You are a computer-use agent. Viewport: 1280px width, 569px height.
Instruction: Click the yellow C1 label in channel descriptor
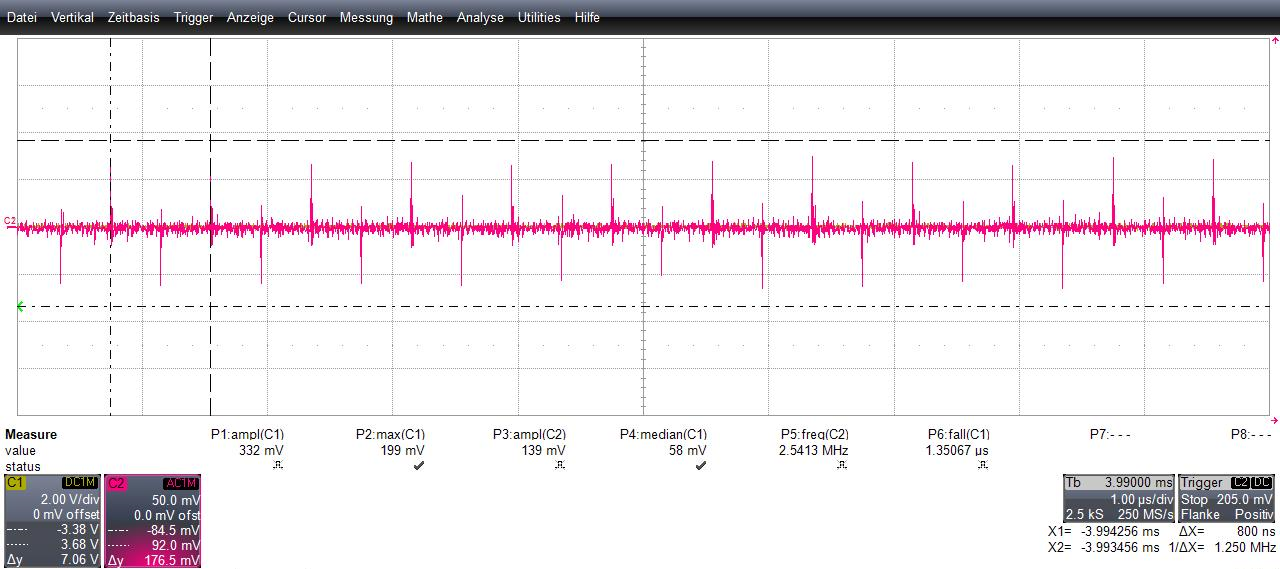tap(15, 483)
